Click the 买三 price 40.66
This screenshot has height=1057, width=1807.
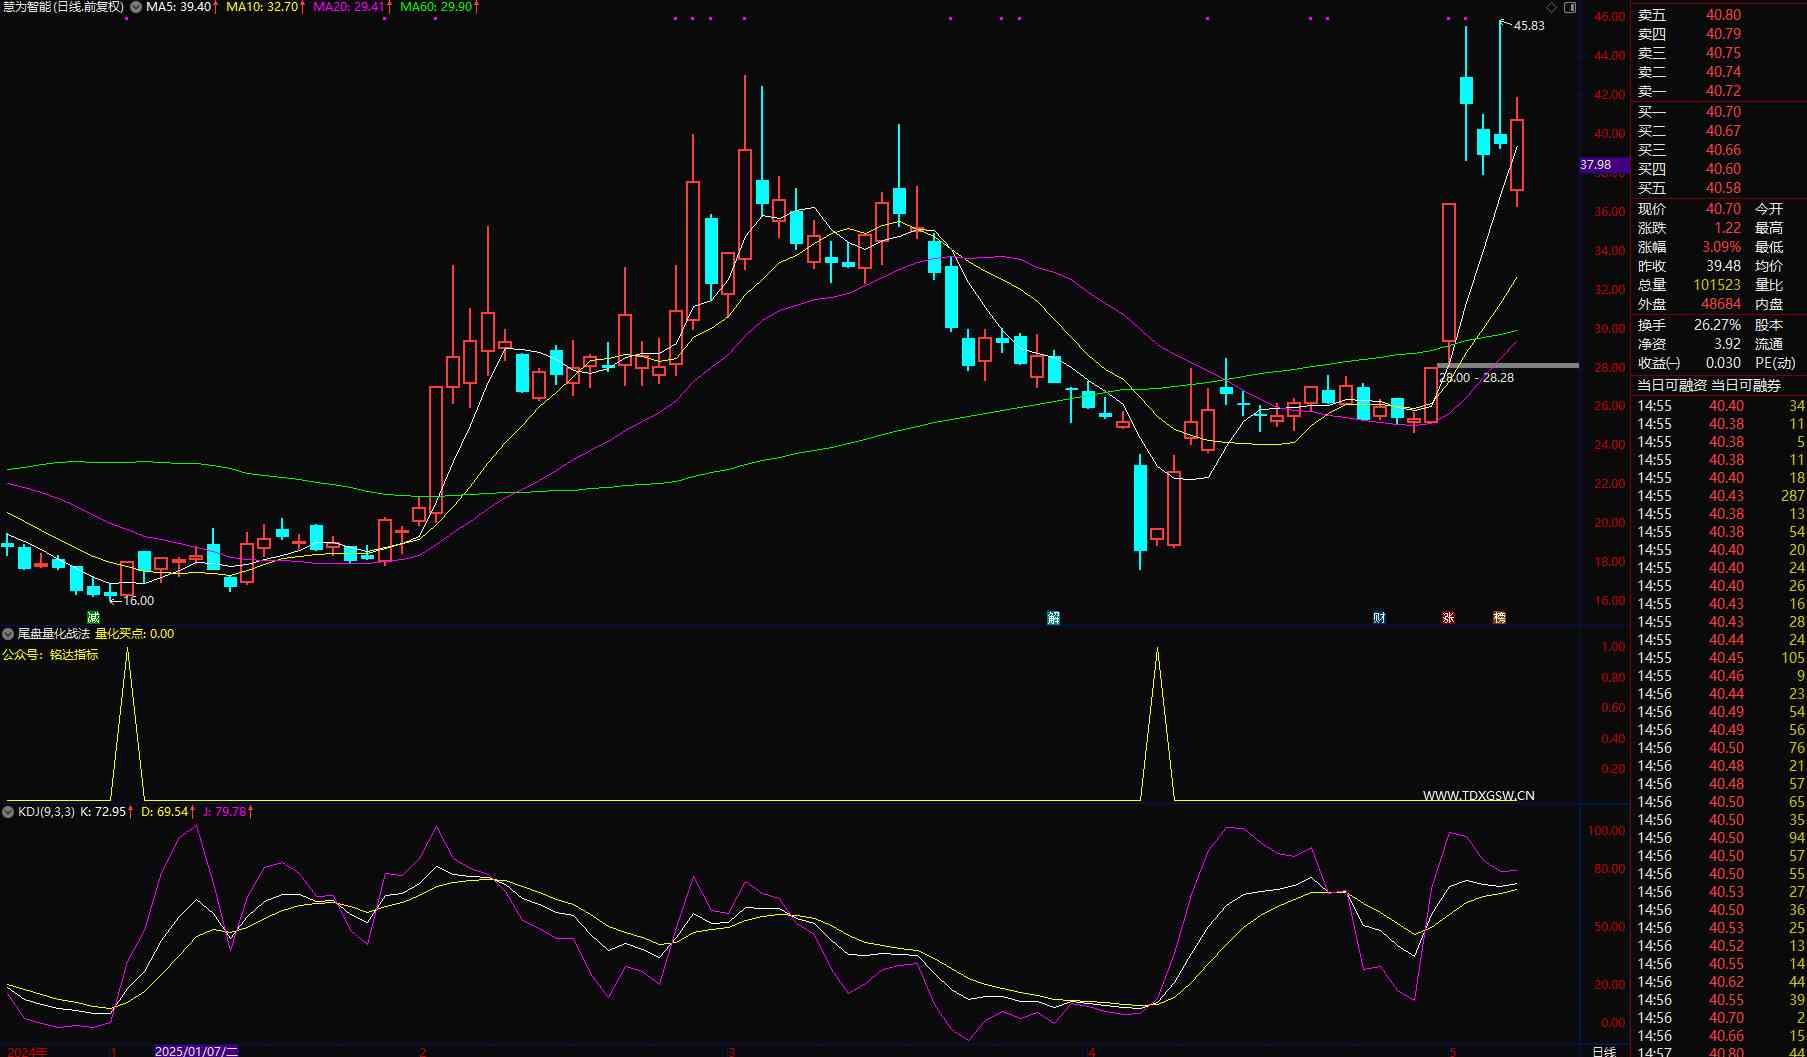(x=1723, y=150)
